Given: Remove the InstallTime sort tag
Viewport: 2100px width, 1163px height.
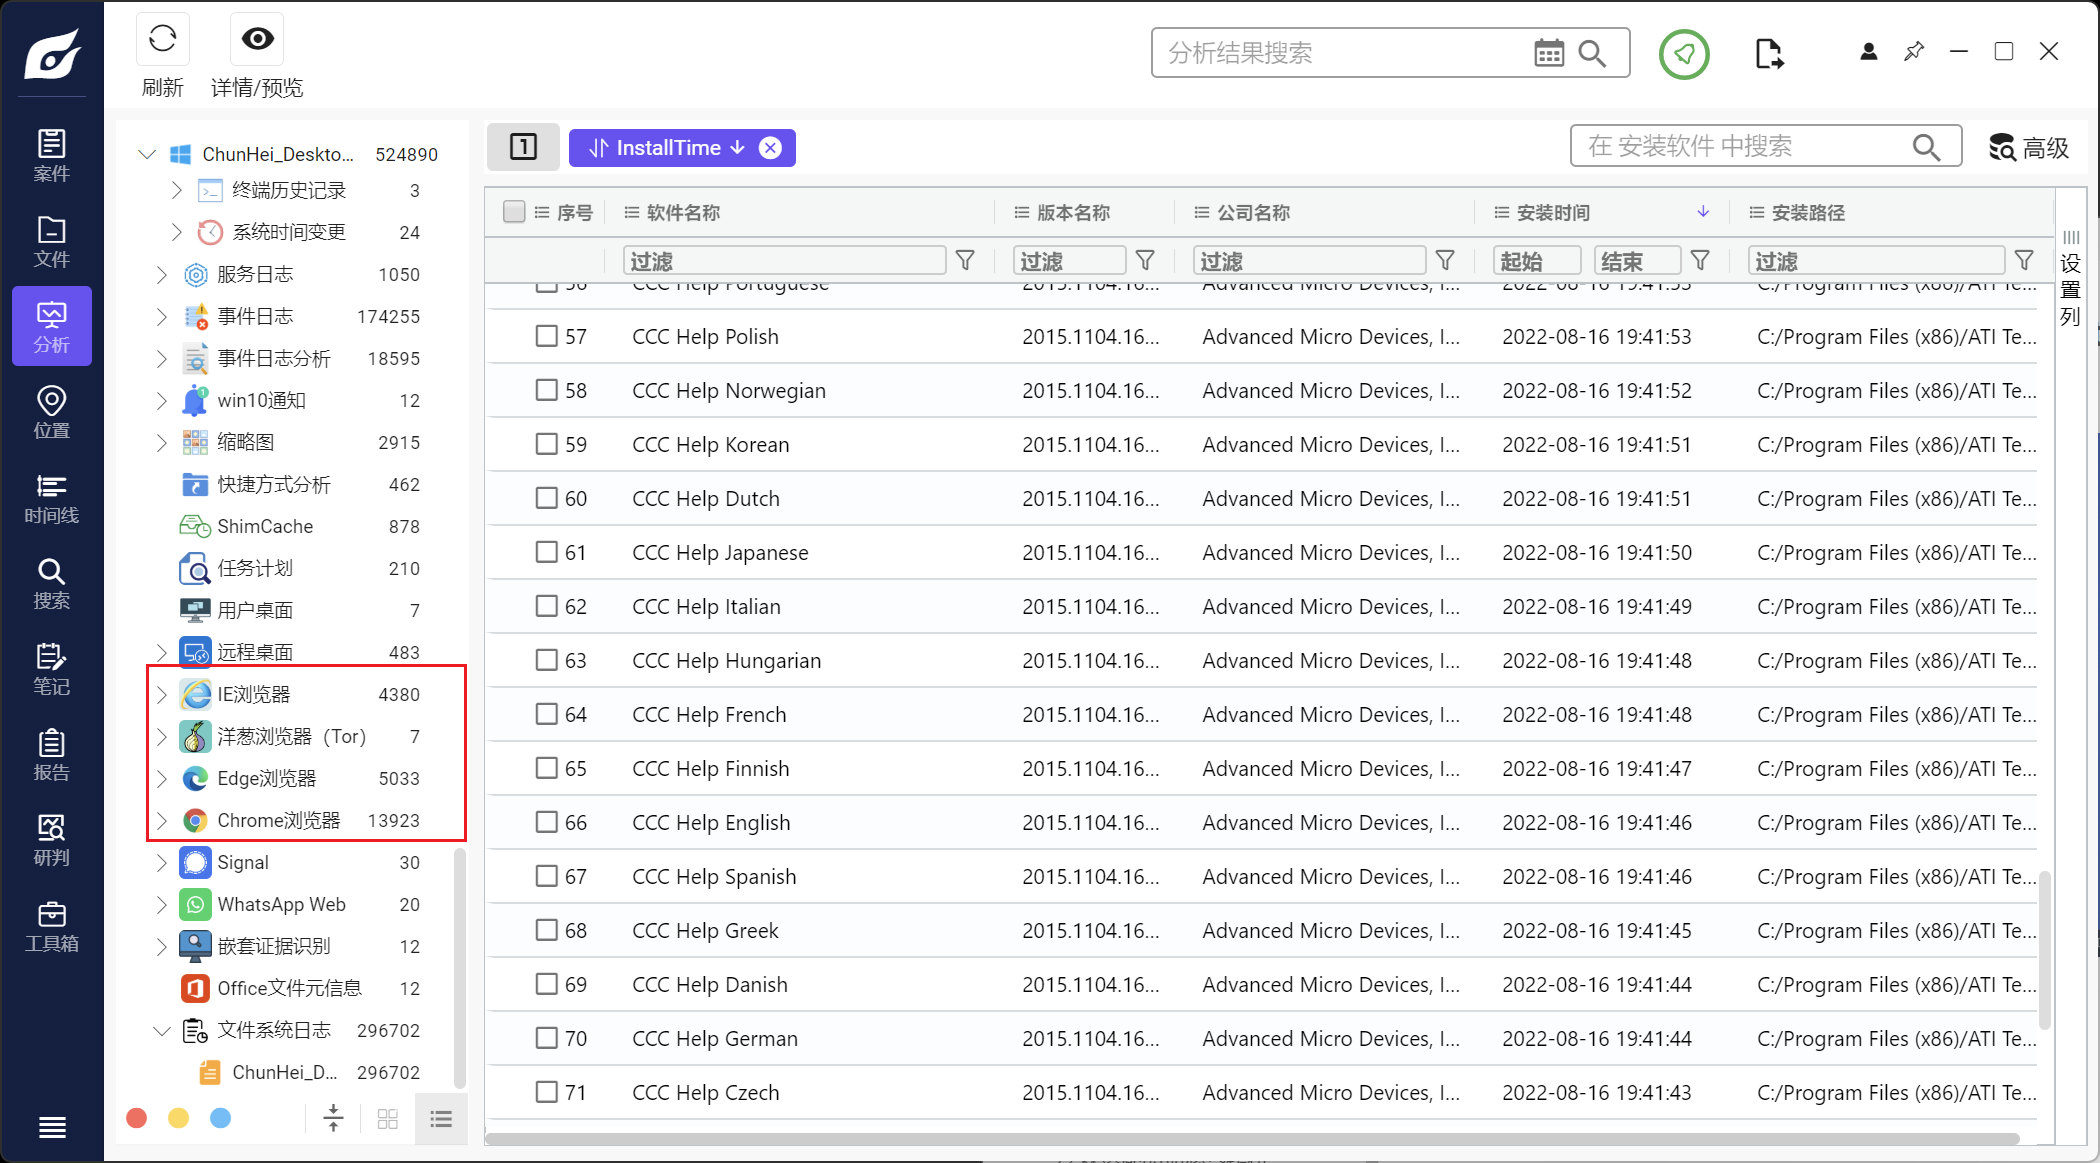Looking at the screenshot, I should [770, 148].
